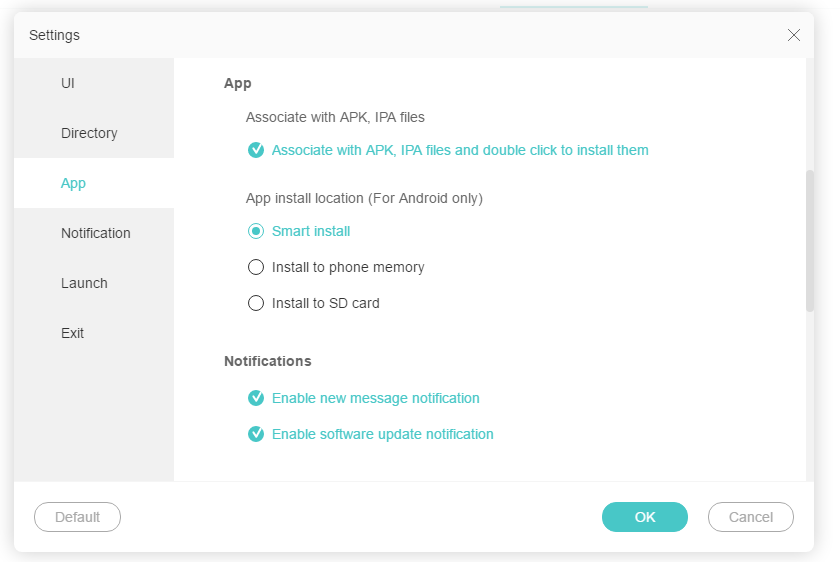Show the Exit settings tab
The image size is (840, 562).
pyautogui.click(x=72, y=333)
